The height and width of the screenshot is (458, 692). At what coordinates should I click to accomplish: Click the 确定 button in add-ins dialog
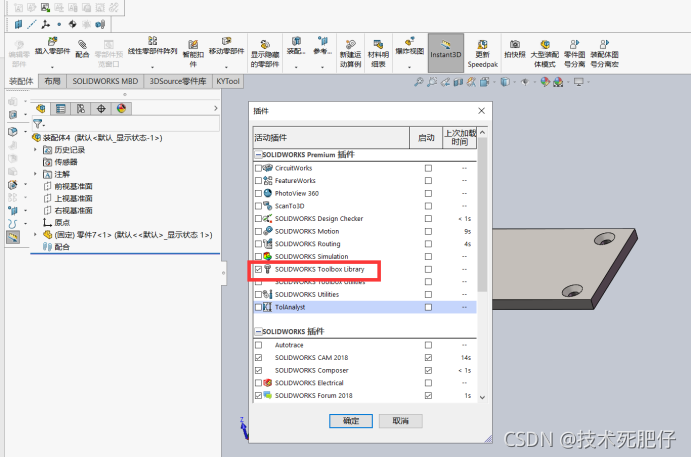pos(351,421)
